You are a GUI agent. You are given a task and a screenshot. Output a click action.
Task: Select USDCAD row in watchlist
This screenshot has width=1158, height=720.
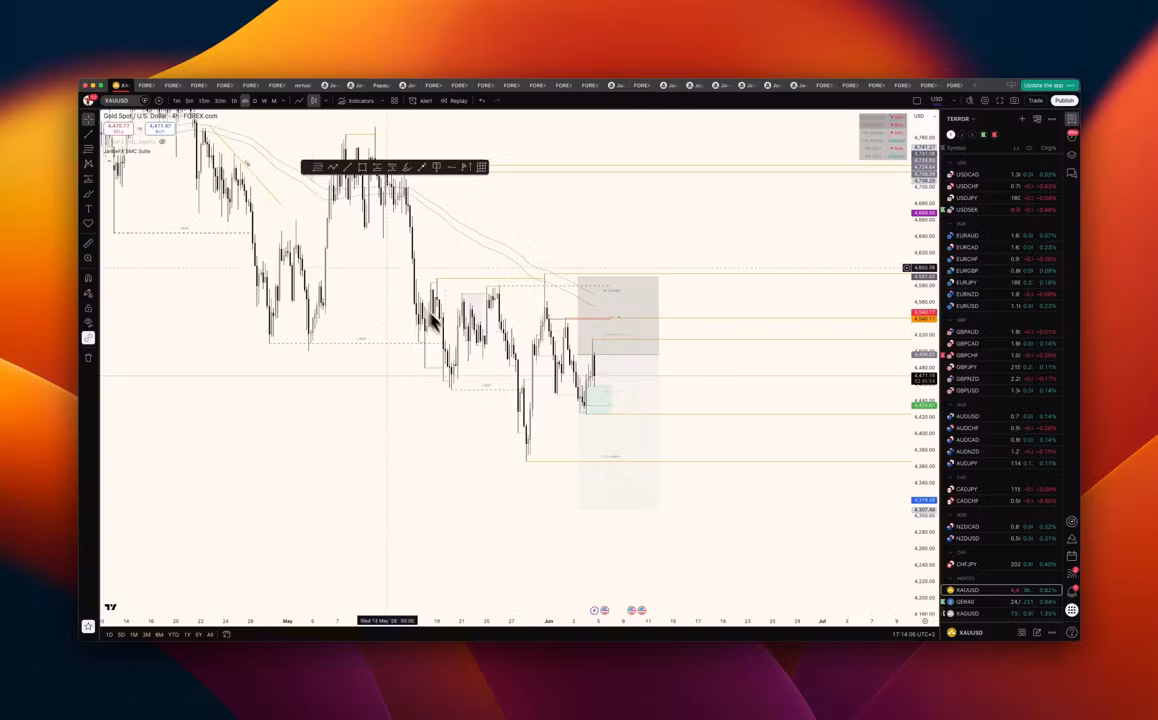tap(1001, 174)
